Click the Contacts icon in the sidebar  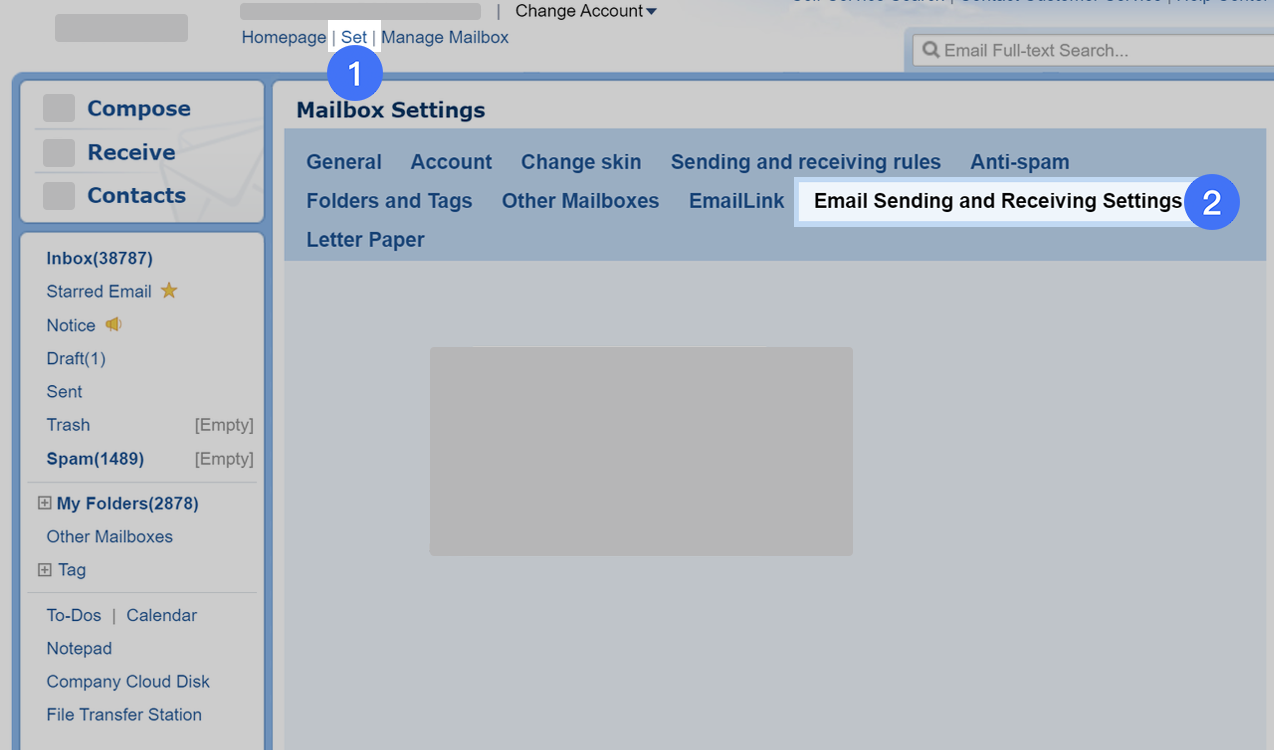[x=61, y=195]
